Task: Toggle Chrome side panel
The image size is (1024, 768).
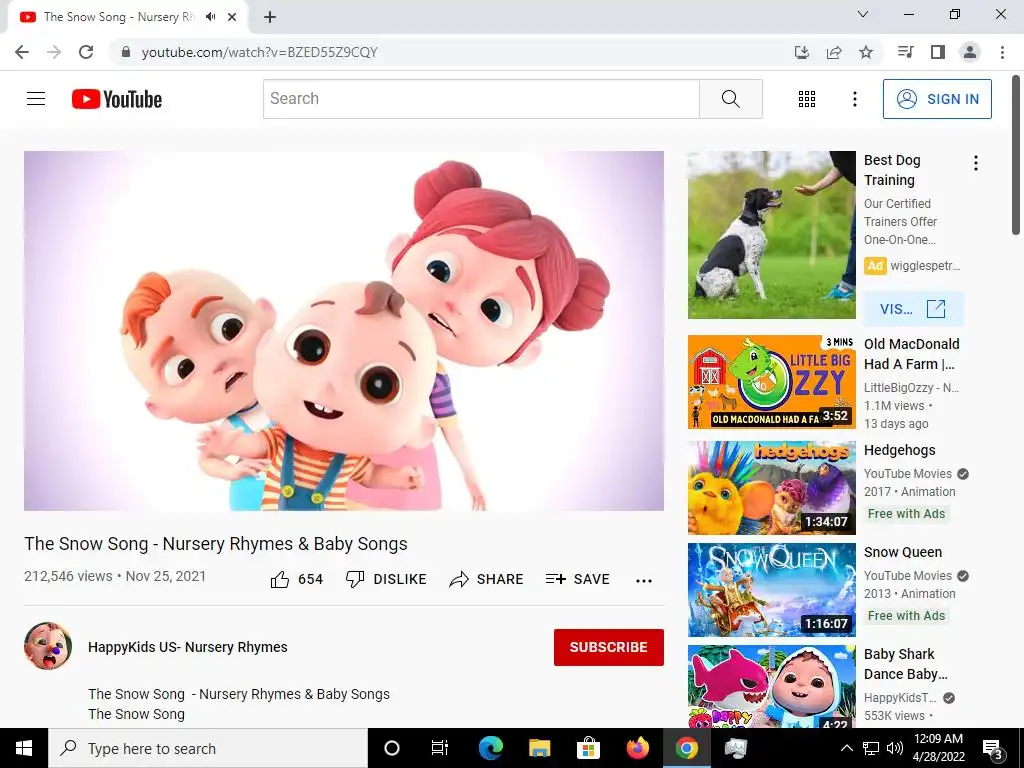Action: click(x=937, y=52)
